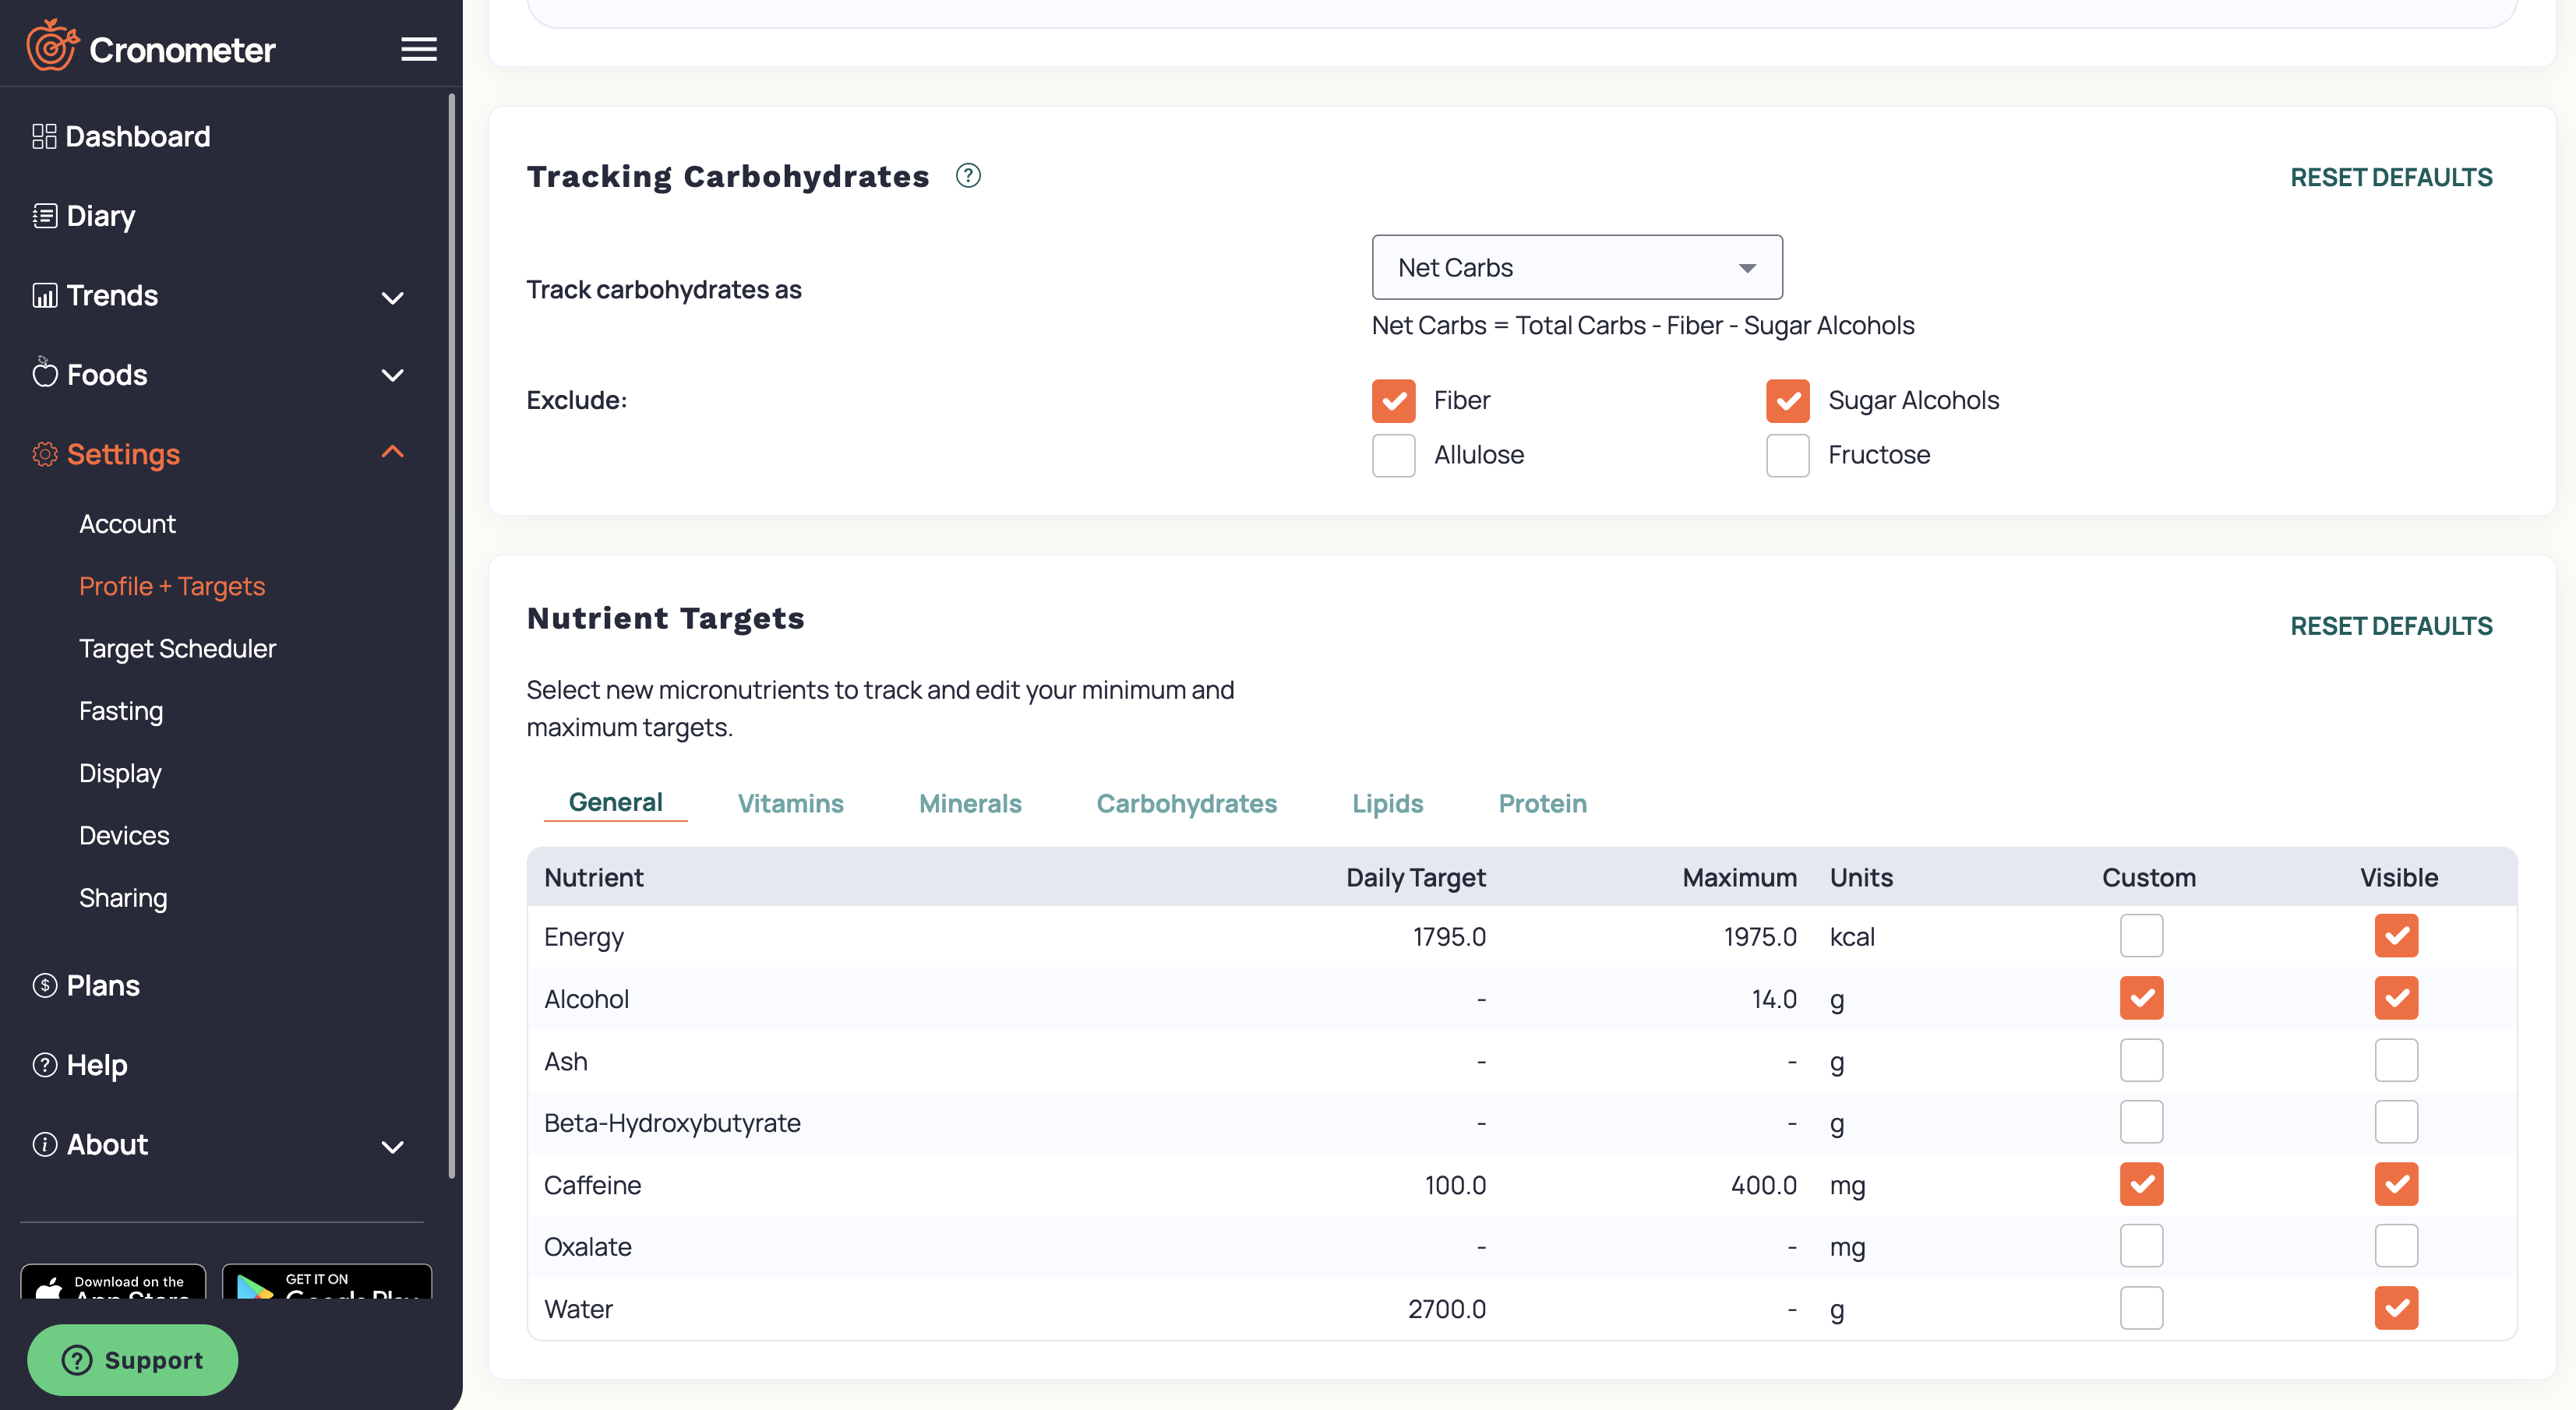Click the sidebar vertical scrollbar
The width and height of the screenshot is (2576, 1410).
(452, 635)
